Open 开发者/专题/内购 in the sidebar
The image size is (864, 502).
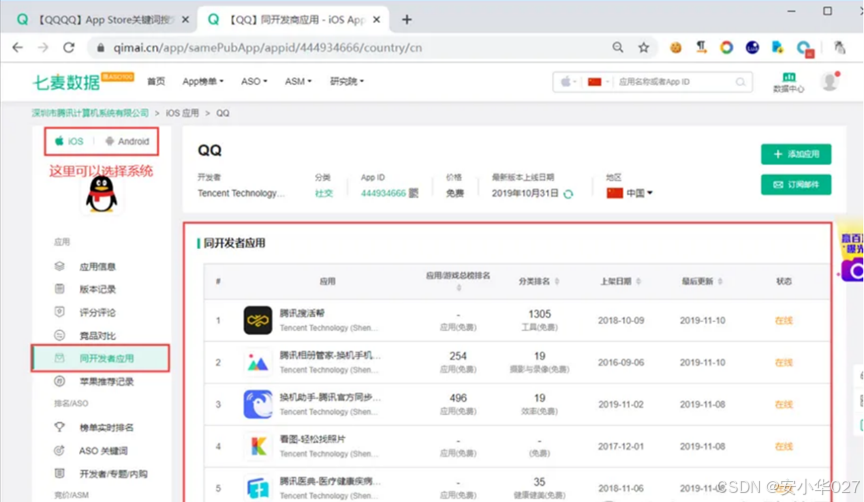(x=101, y=474)
